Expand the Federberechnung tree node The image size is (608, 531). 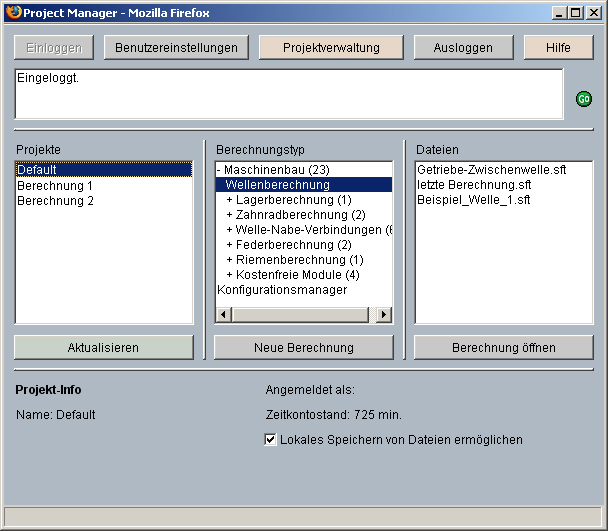(x=230, y=245)
